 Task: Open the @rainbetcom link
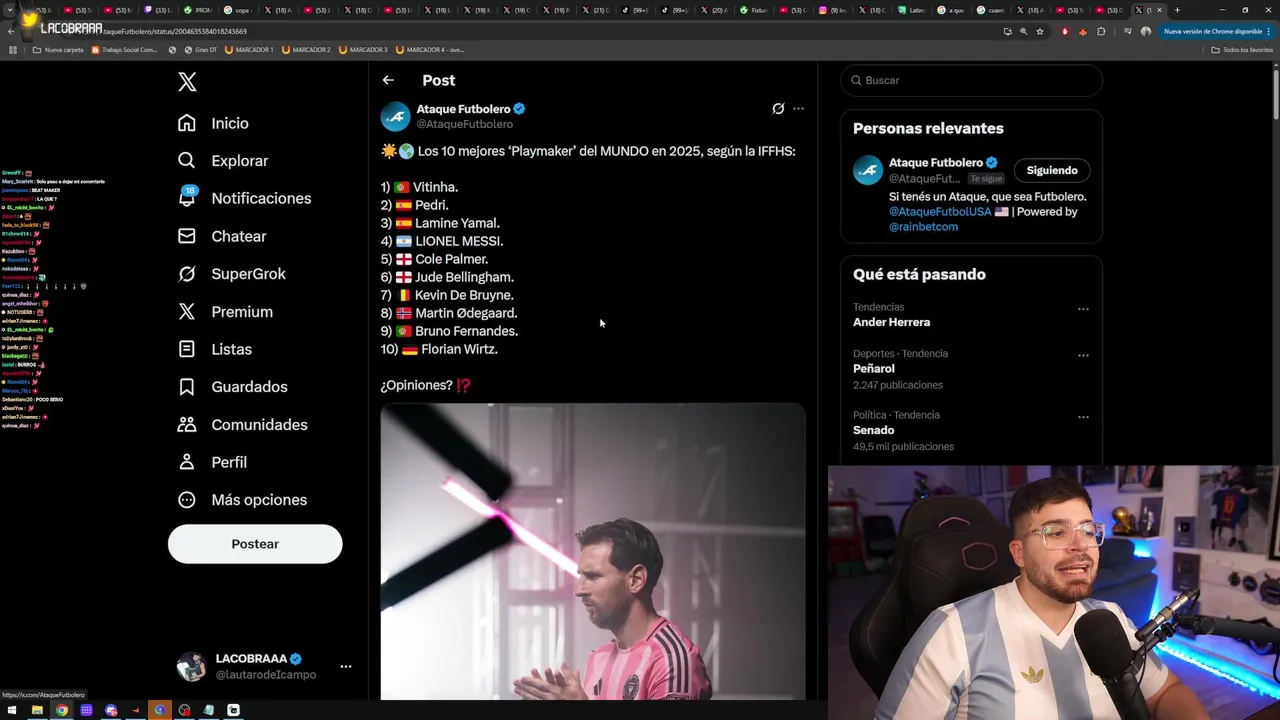point(923,227)
